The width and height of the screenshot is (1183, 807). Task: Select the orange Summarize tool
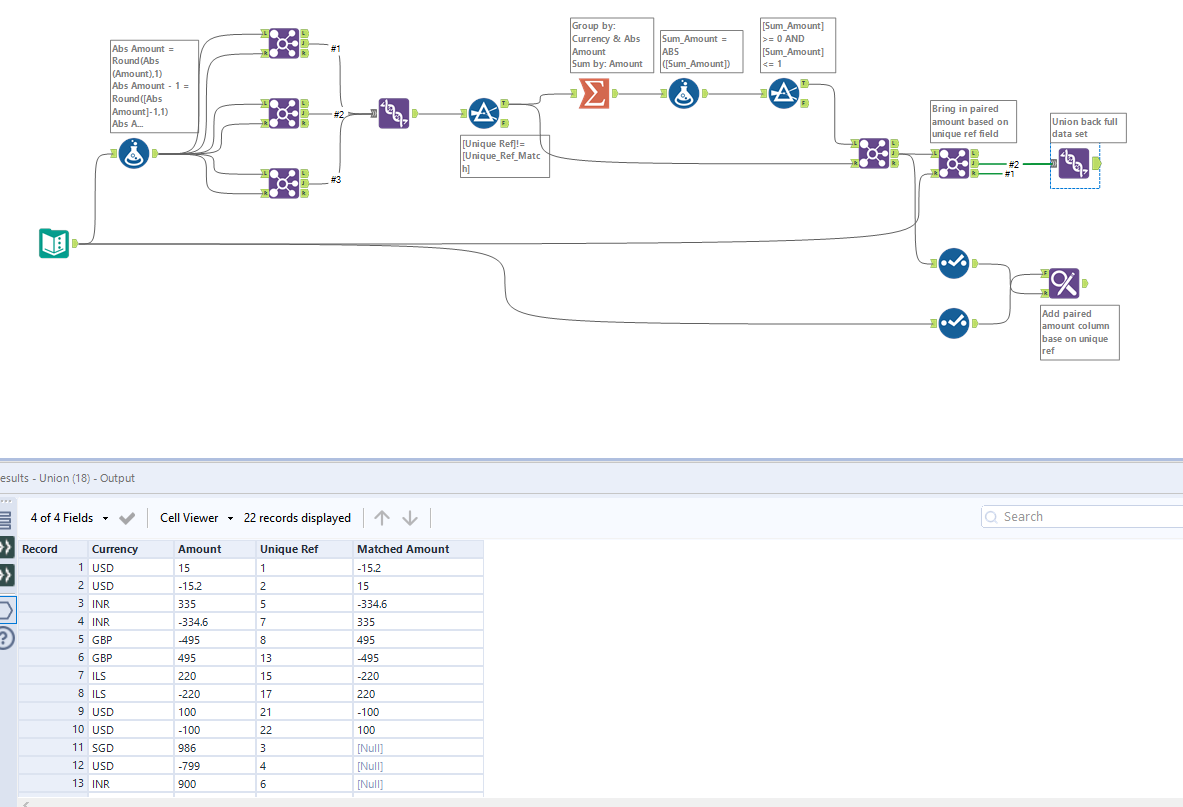tap(594, 92)
